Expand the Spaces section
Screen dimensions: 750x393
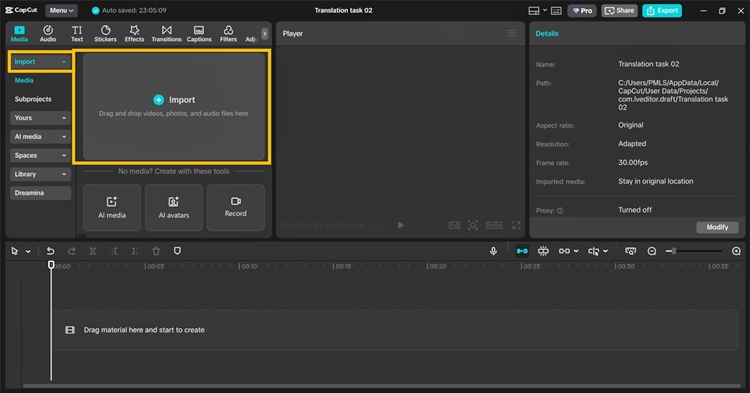[x=40, y=155]
